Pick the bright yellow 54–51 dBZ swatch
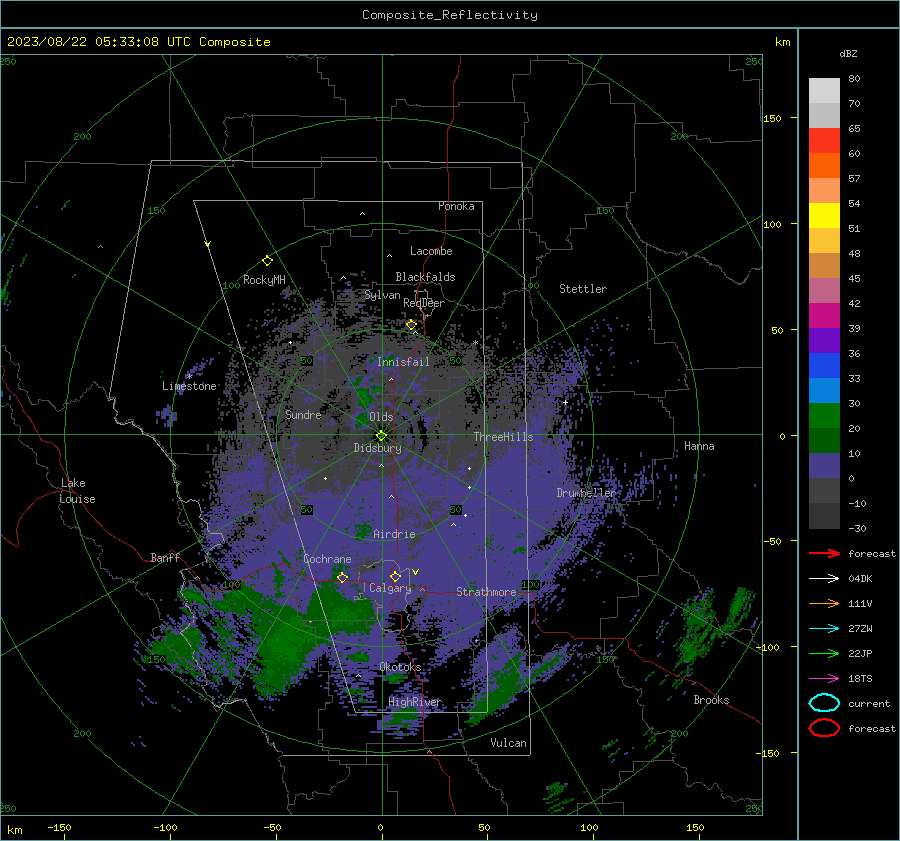 pyautogui.click(x=824, y=216)
